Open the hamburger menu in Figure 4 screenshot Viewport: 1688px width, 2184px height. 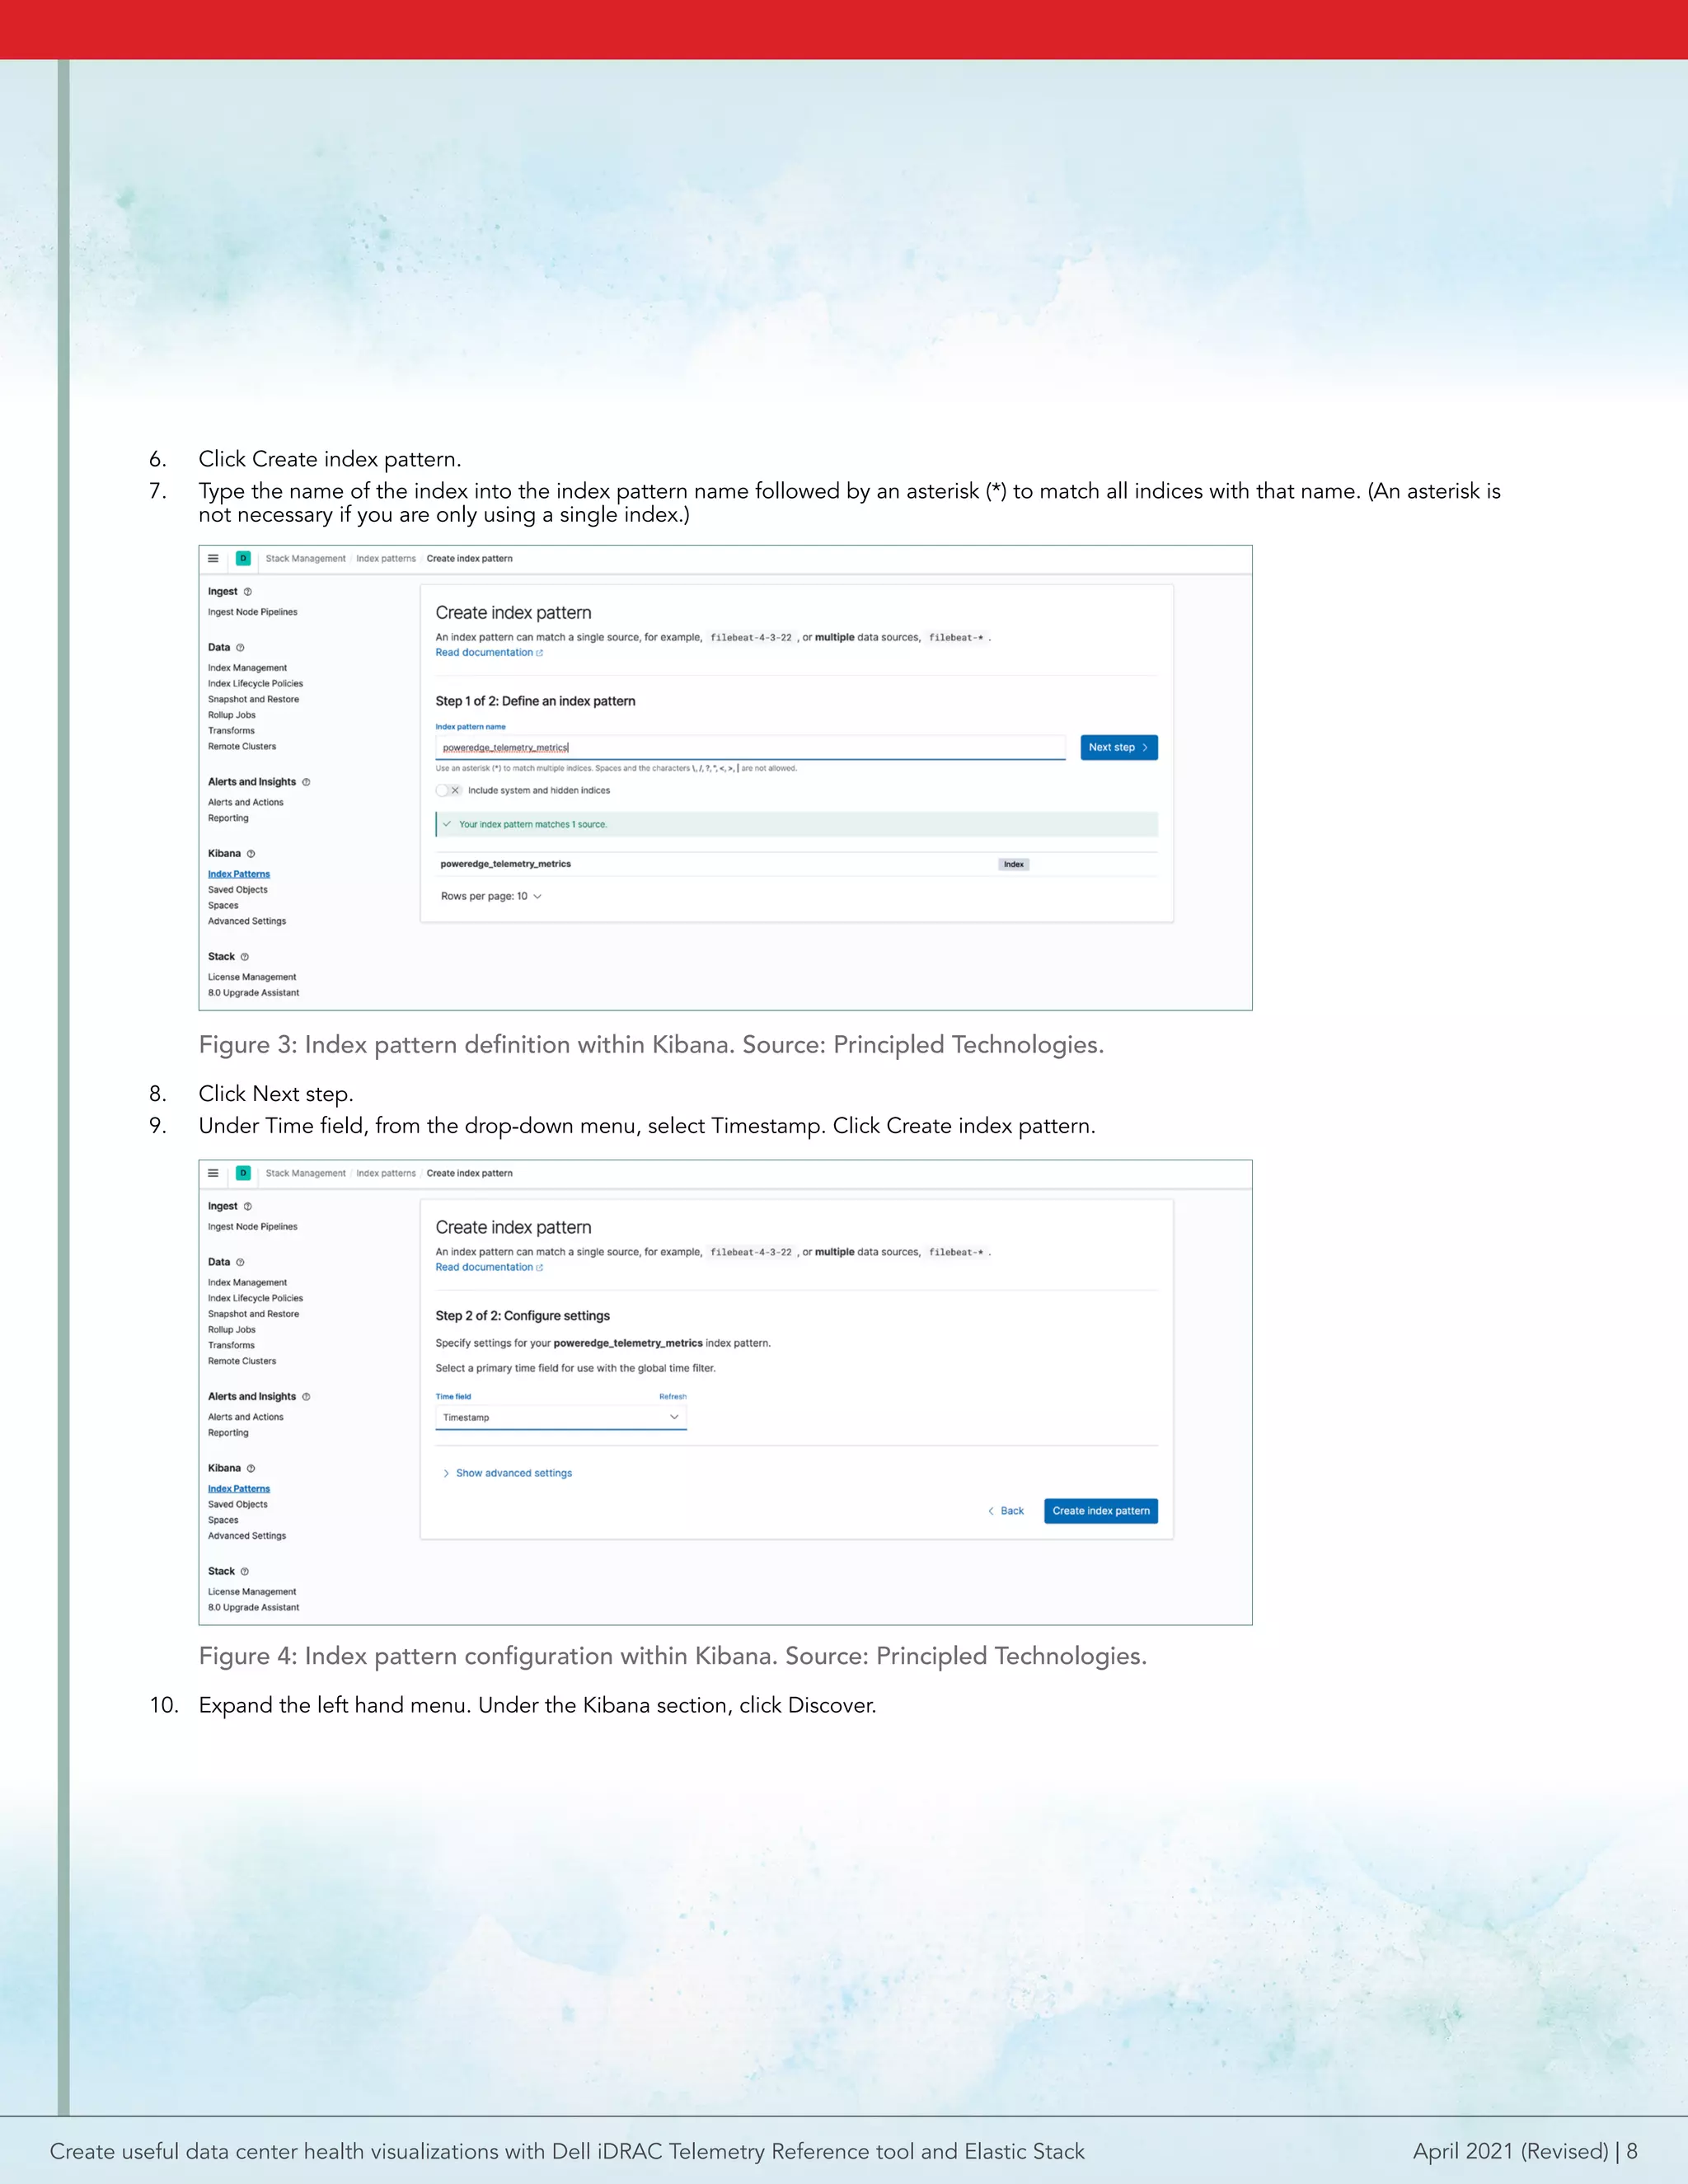coord(213,1173)
